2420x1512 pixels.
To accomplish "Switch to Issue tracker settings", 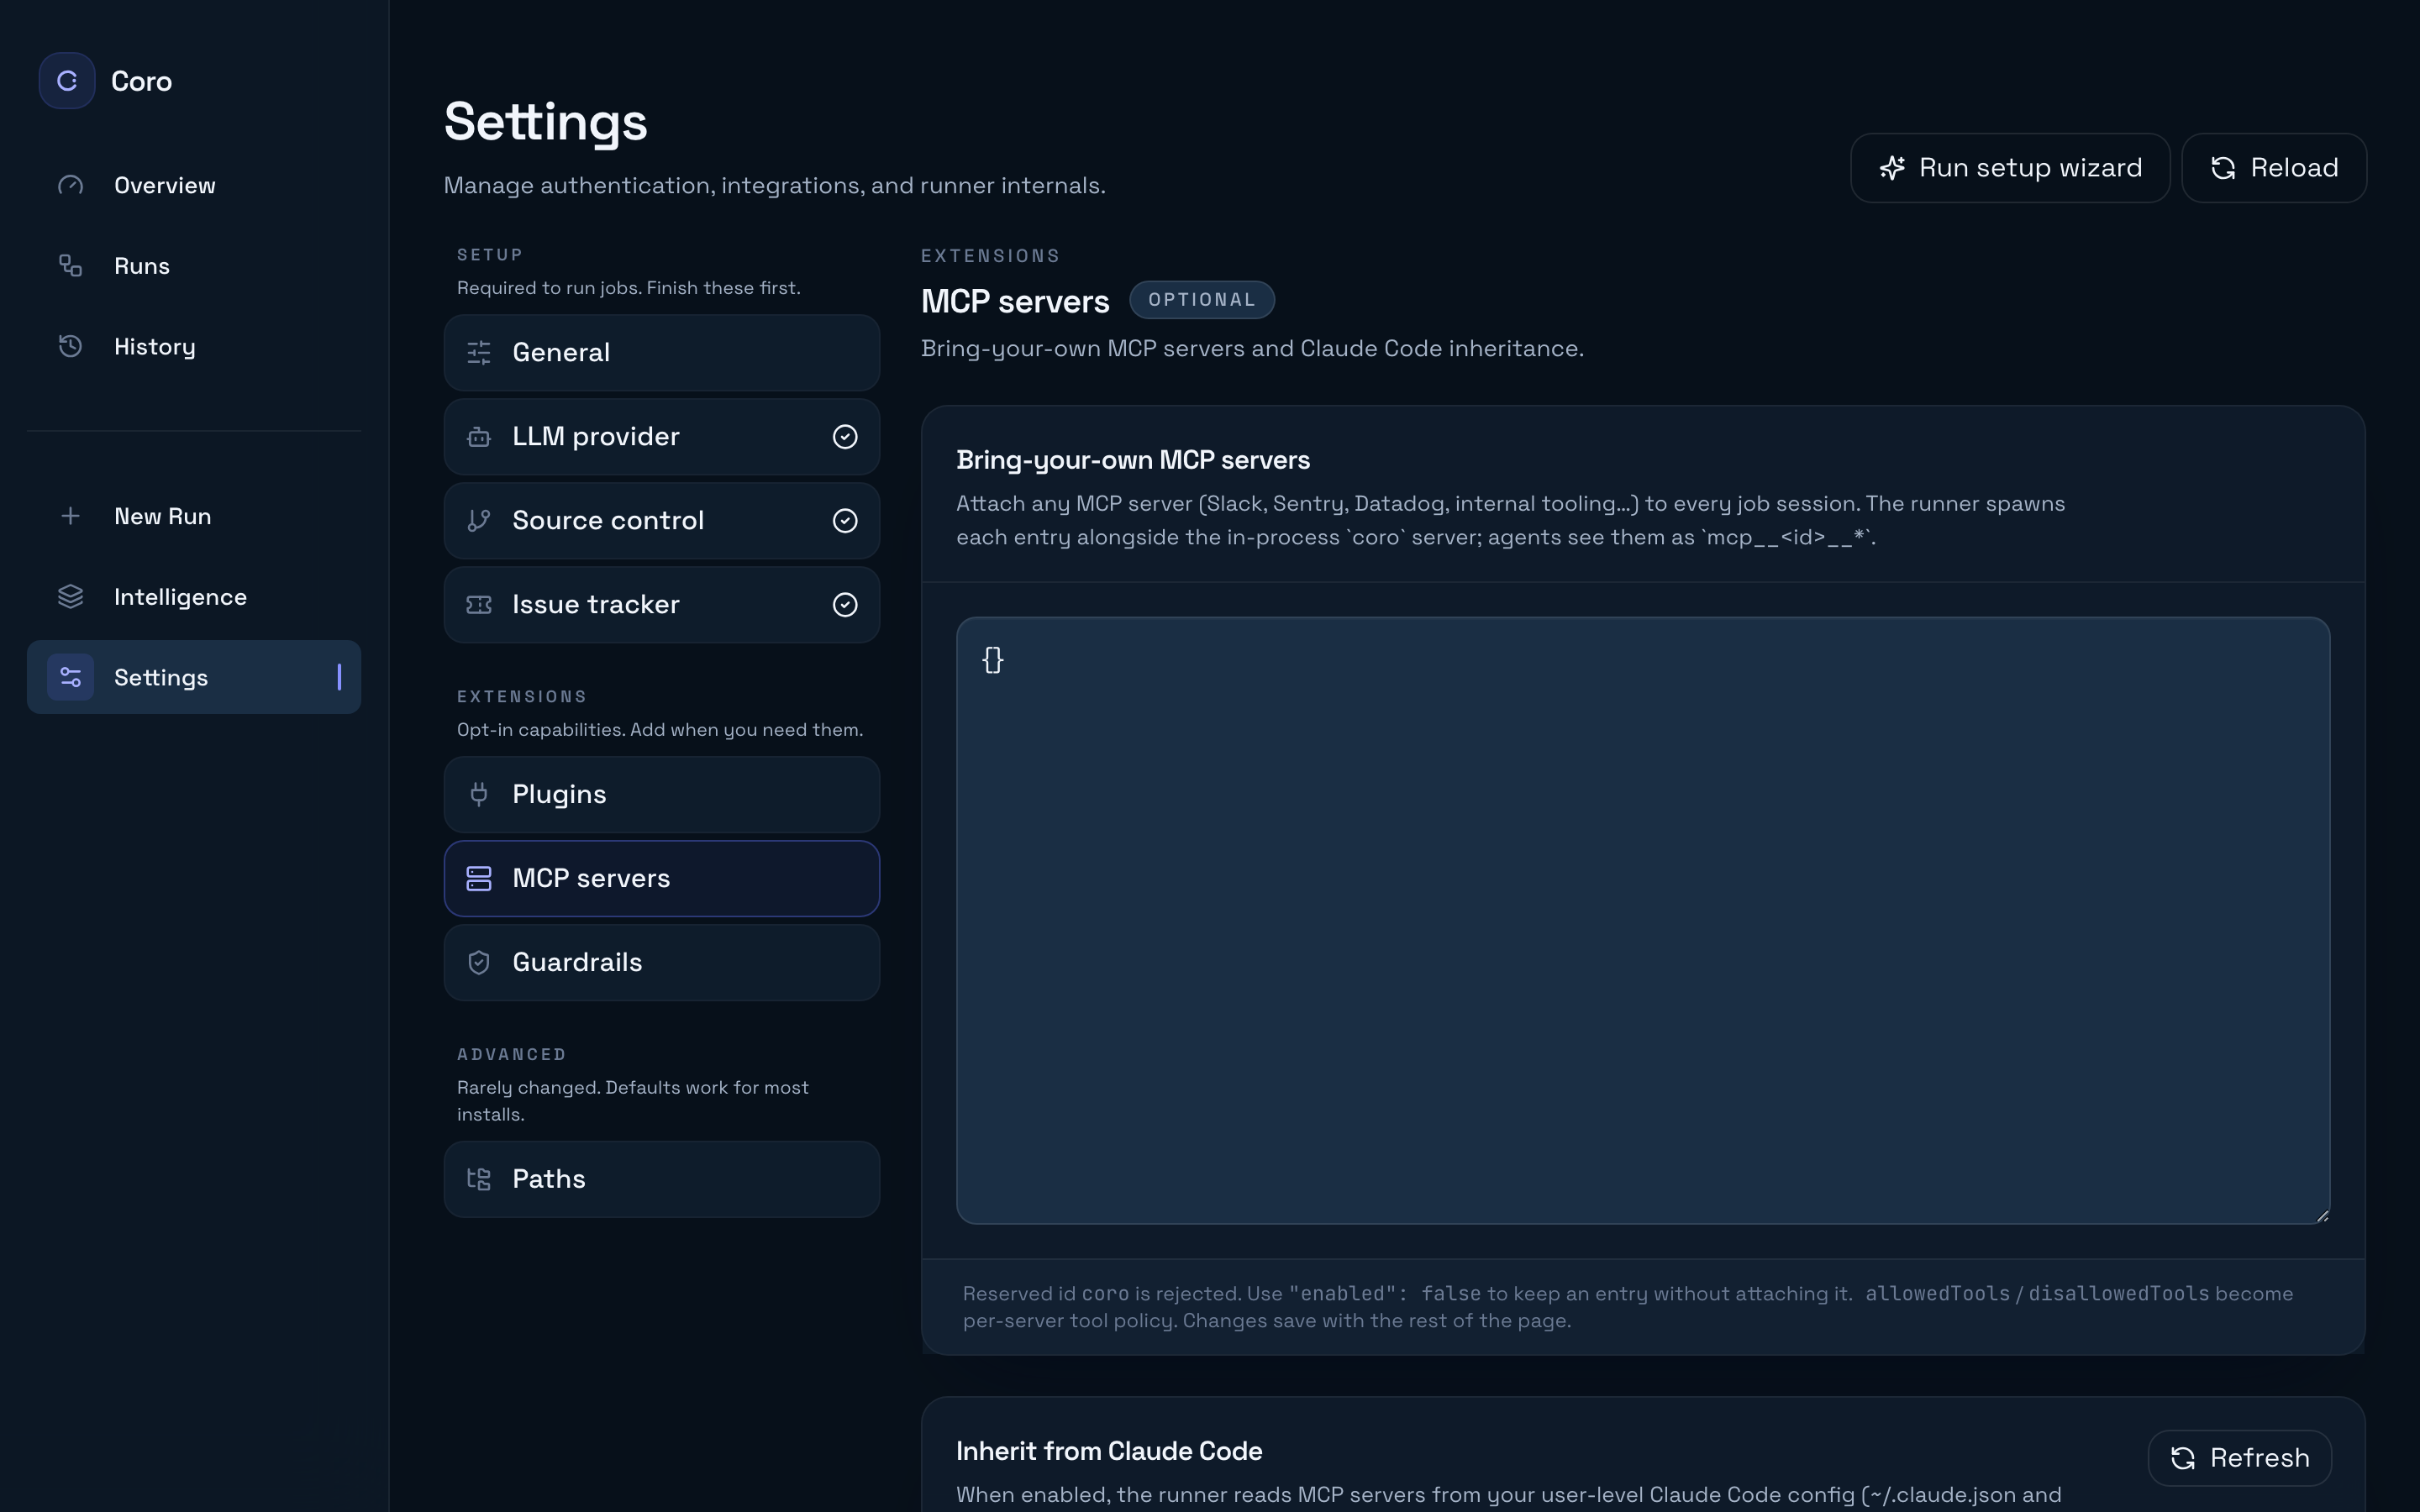I will coord(662,605).
